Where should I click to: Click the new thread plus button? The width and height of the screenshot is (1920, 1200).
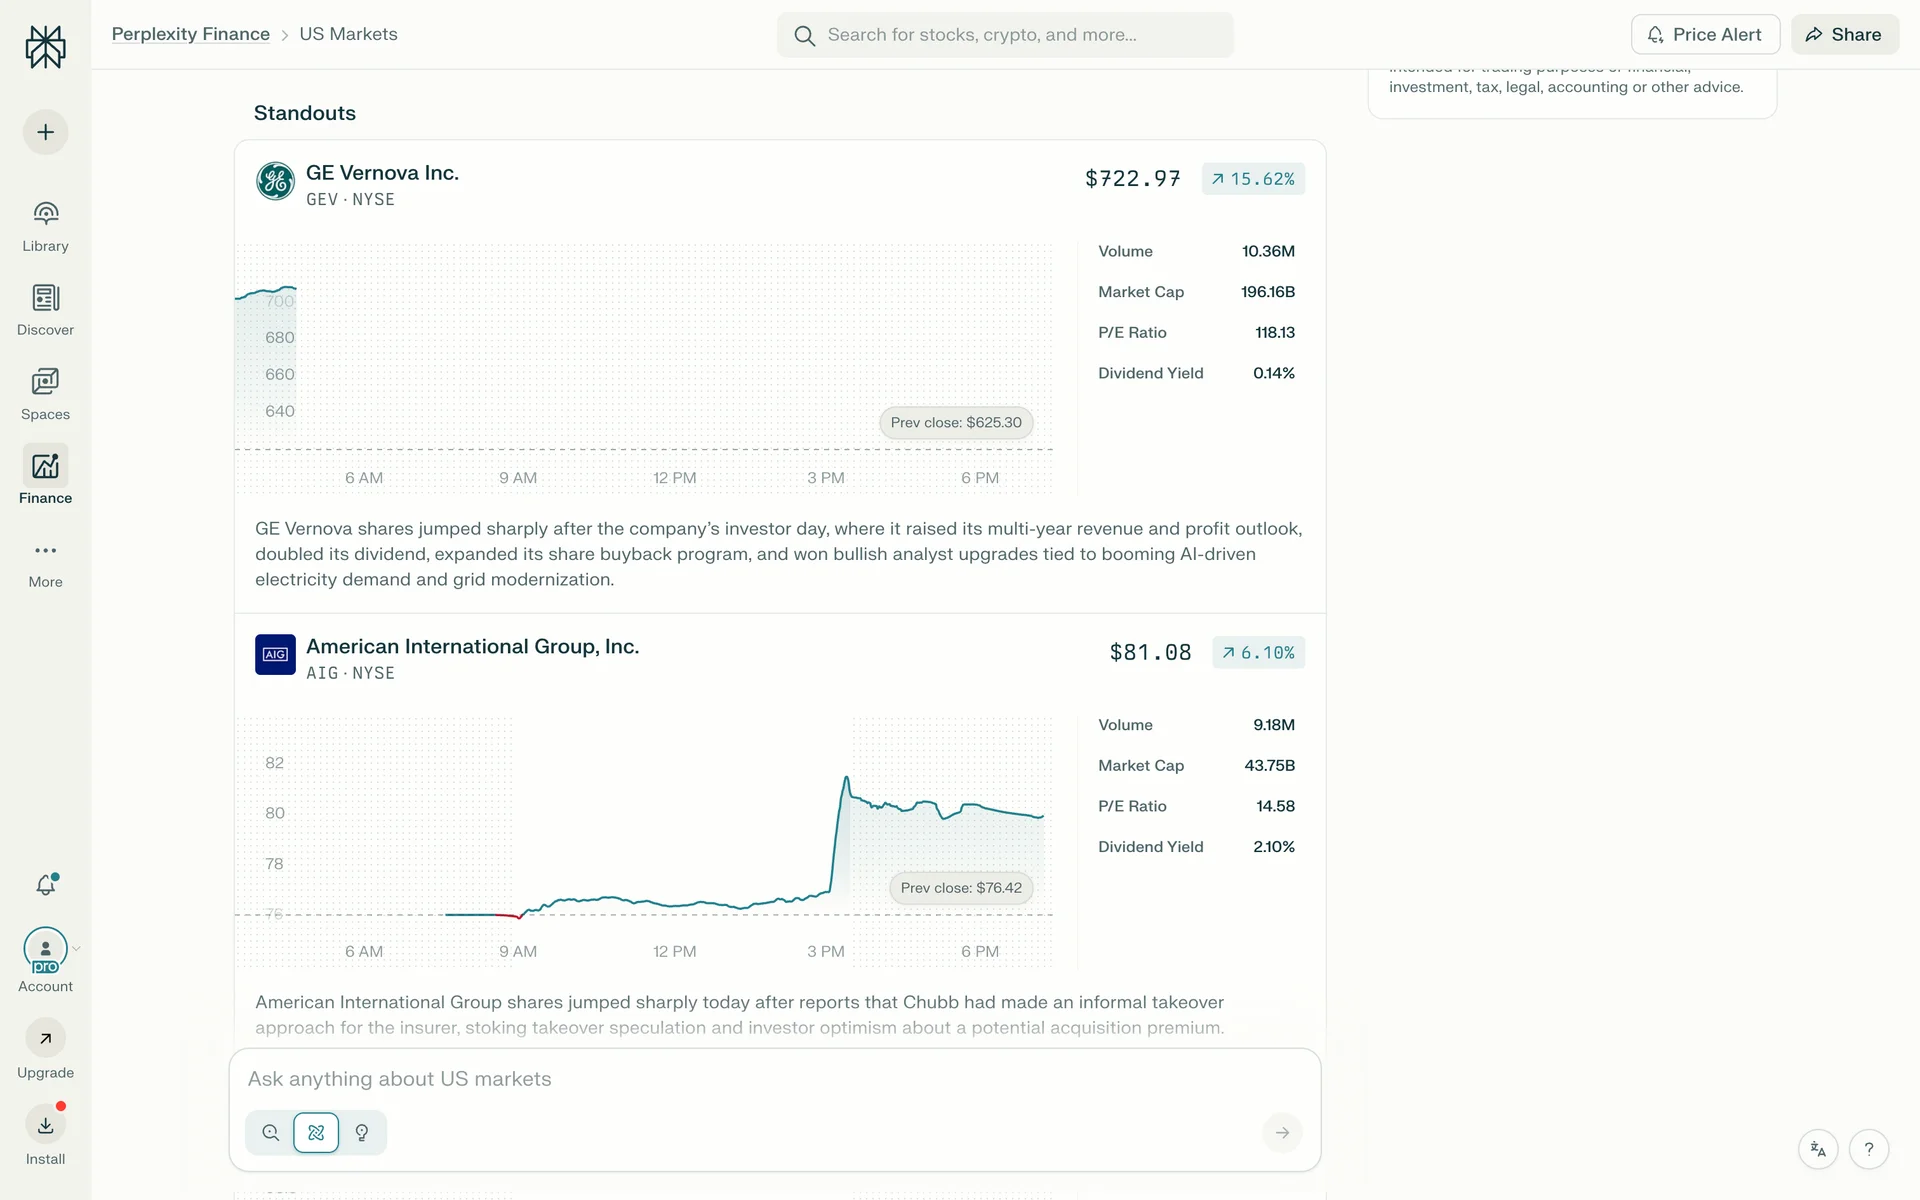[45, 132]
